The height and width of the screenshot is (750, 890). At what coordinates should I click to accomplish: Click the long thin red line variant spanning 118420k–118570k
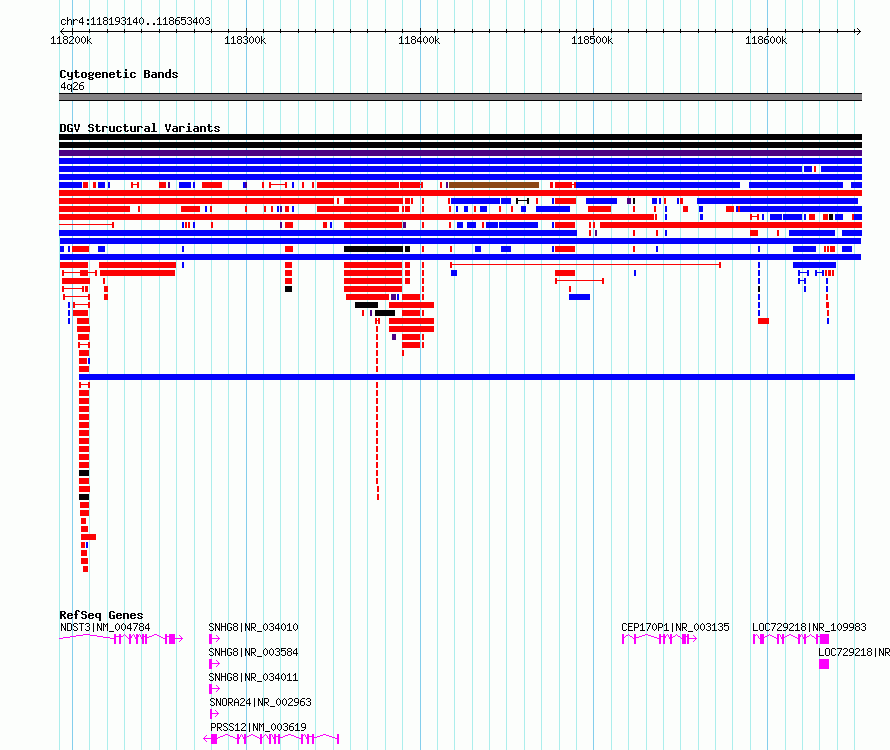[x=586, y=265]
